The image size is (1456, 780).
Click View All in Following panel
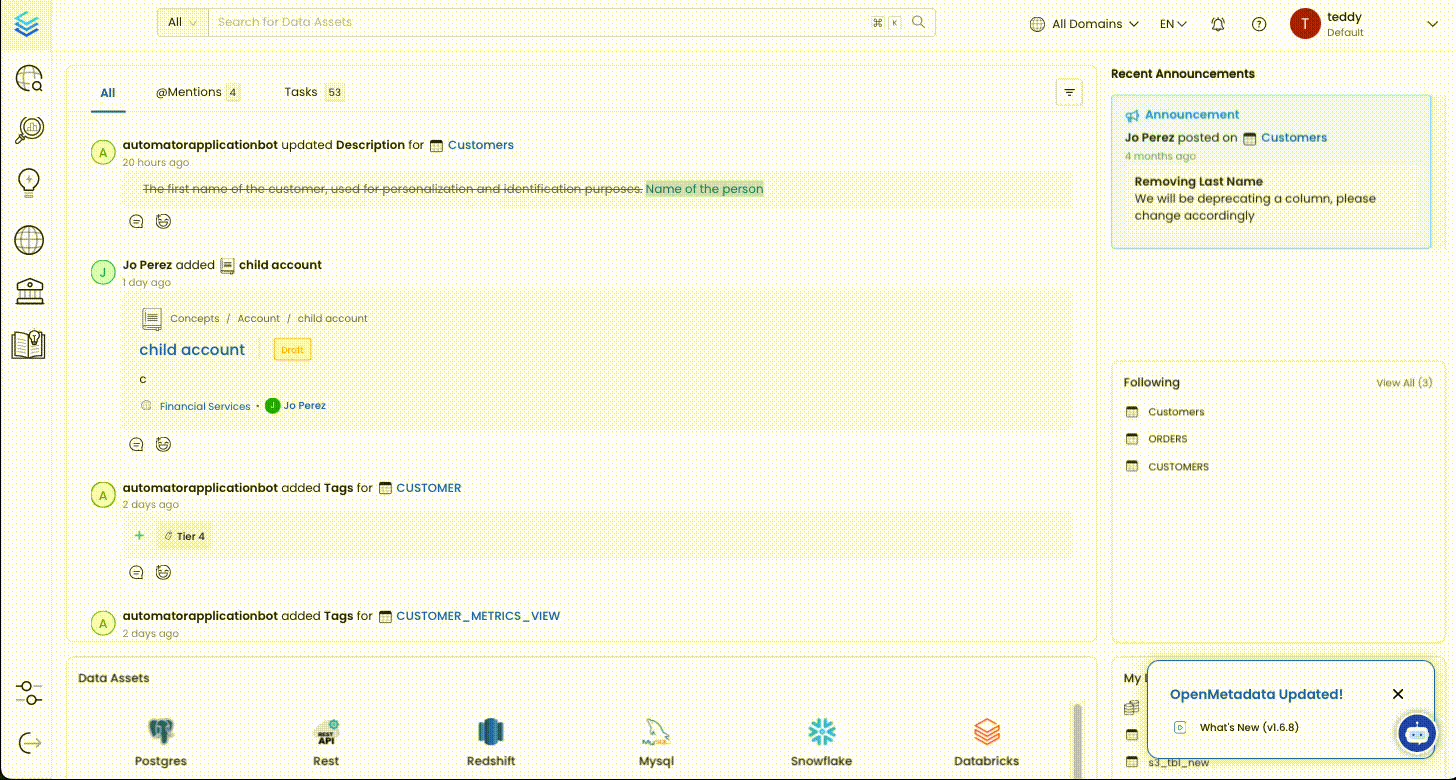pos(1403,383)
